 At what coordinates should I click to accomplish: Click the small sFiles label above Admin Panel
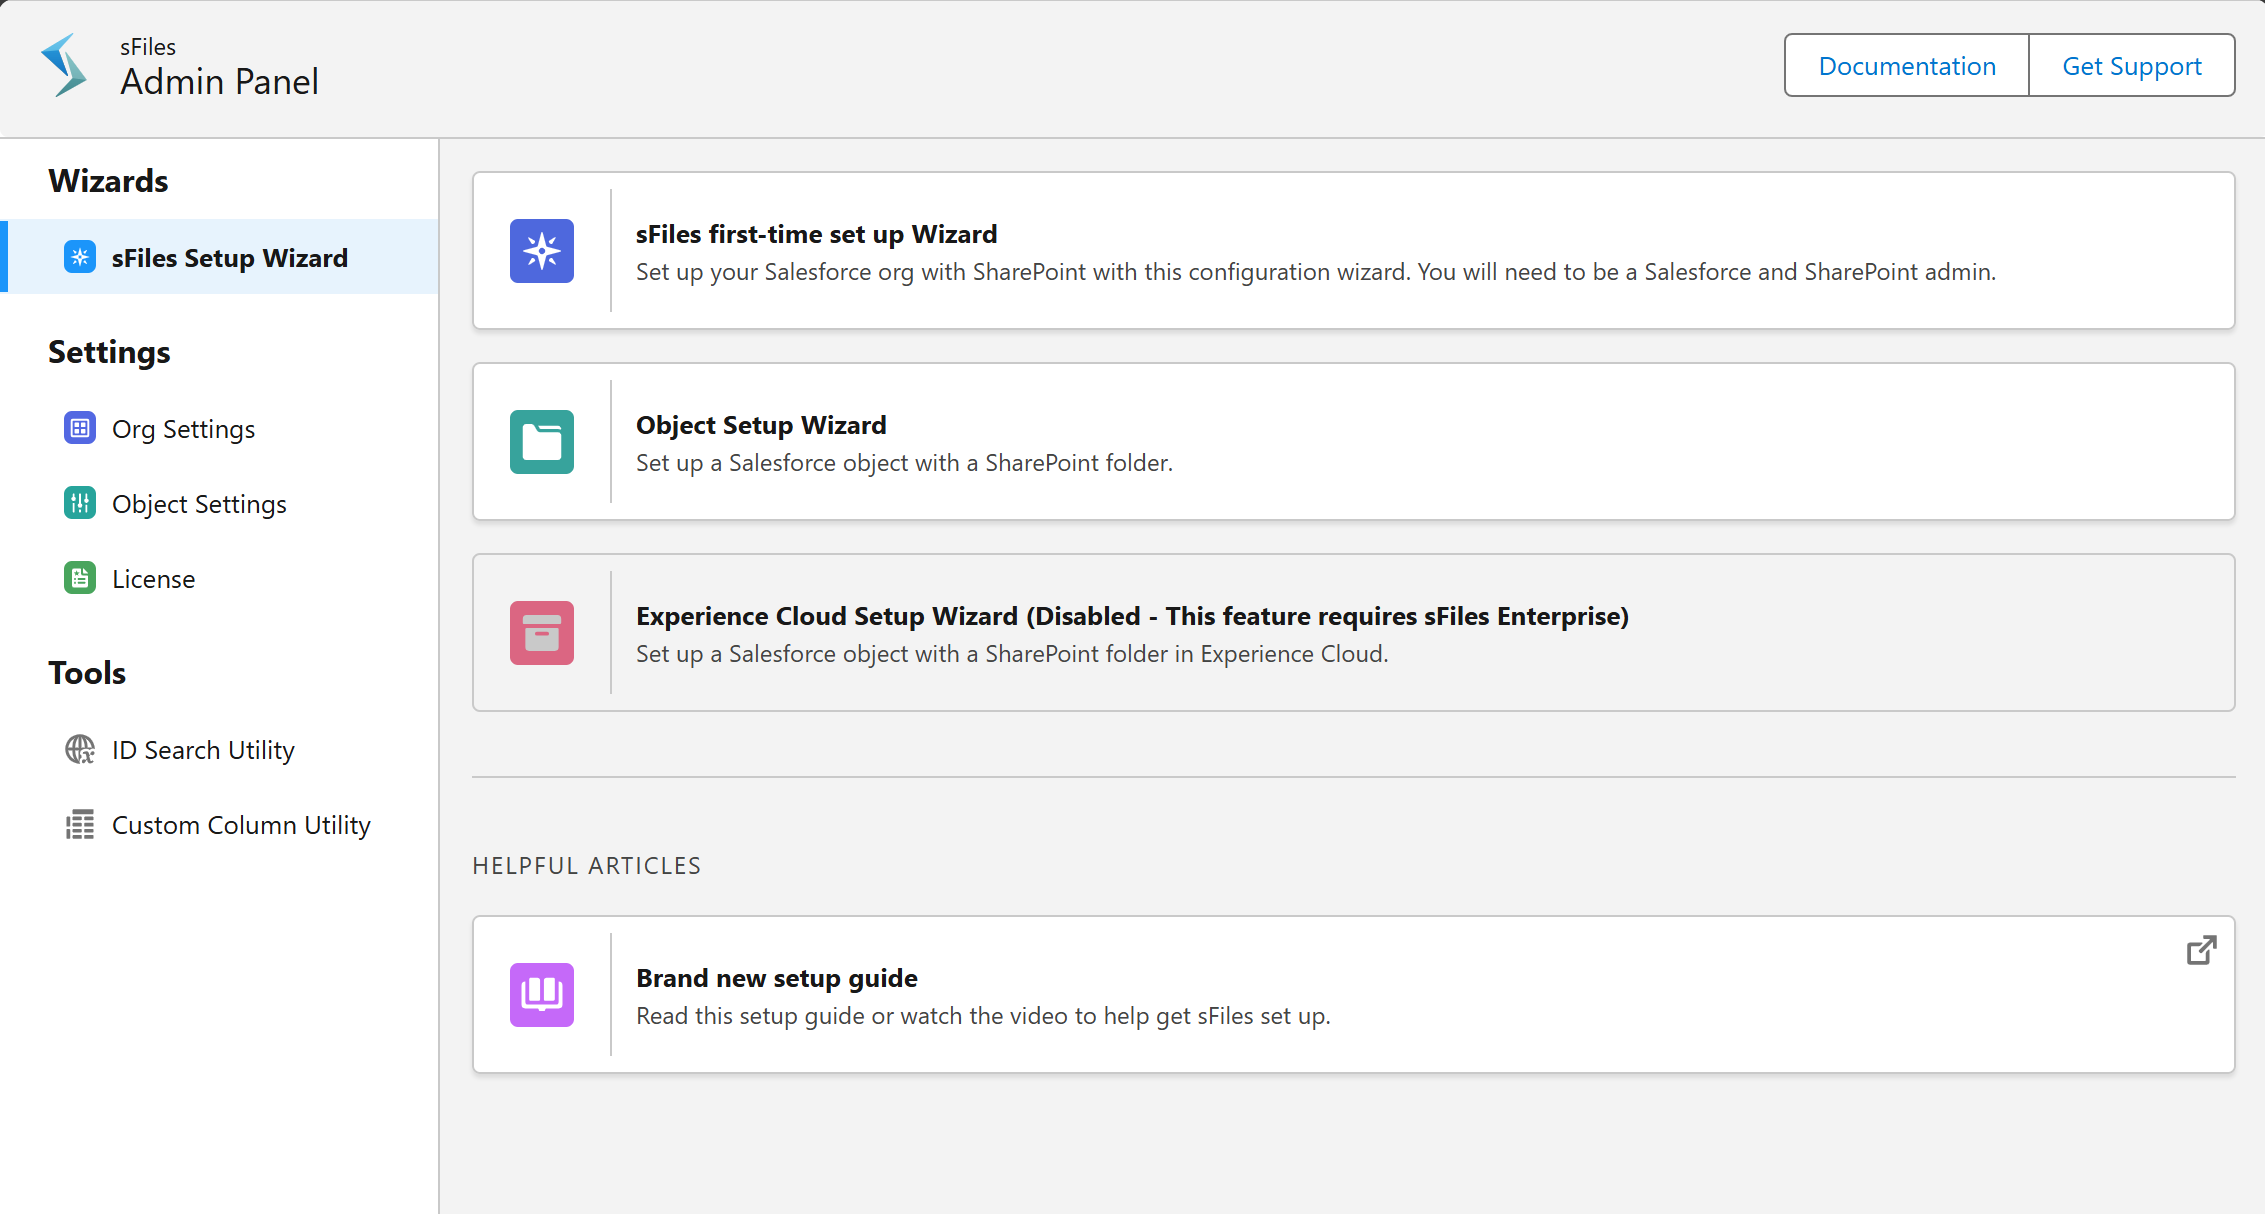148,47
